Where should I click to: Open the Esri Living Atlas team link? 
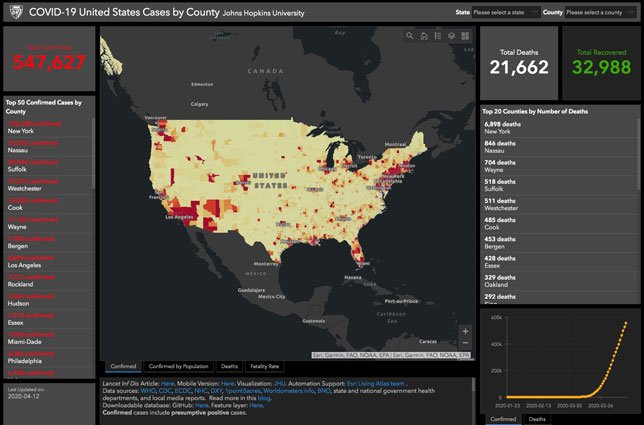click(x=376, y=384)
